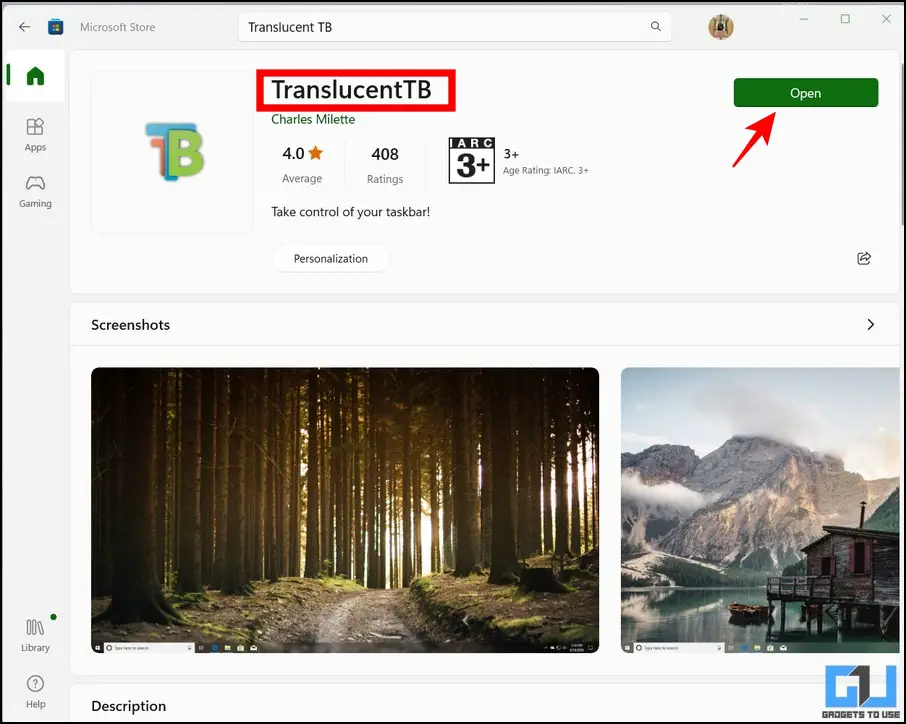Click the search box containing Translucent TB

[455, 27]
